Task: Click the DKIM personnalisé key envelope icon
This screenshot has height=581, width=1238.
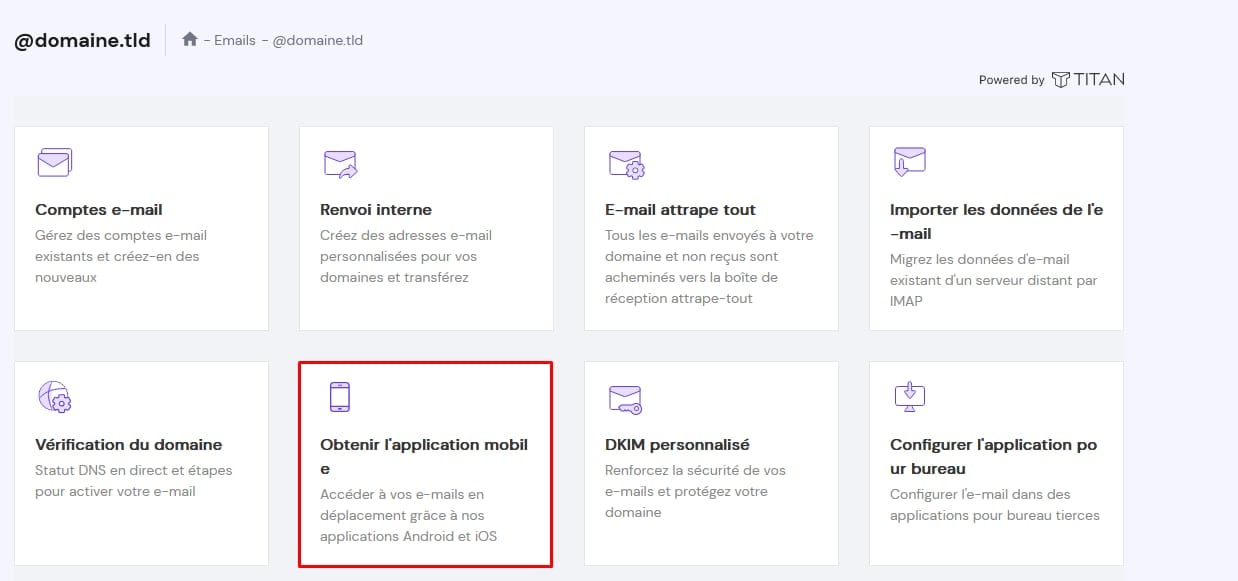Action: (x=625, y=399)
